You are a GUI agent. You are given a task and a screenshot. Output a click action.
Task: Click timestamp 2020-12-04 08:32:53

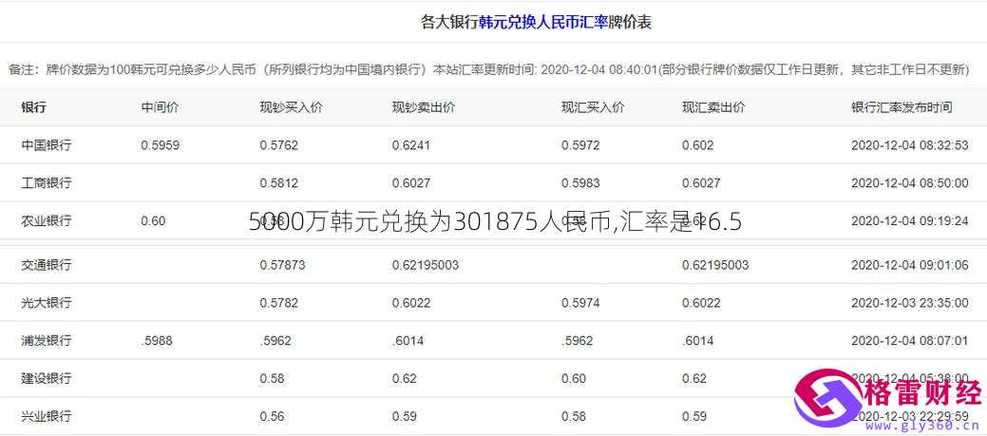910,145
